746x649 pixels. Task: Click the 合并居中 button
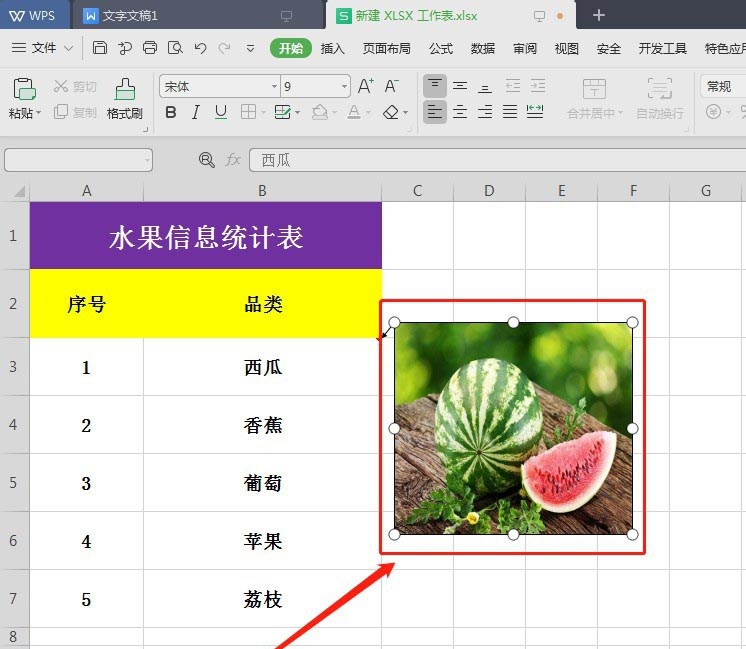point(595,99)
